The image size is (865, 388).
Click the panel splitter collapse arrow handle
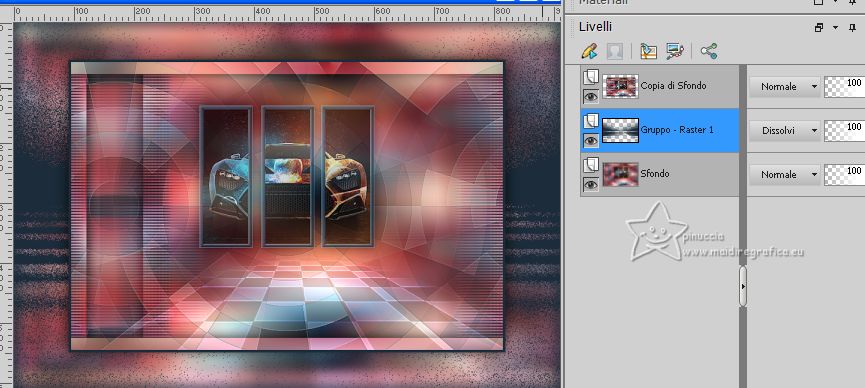[x=743, y=286]
